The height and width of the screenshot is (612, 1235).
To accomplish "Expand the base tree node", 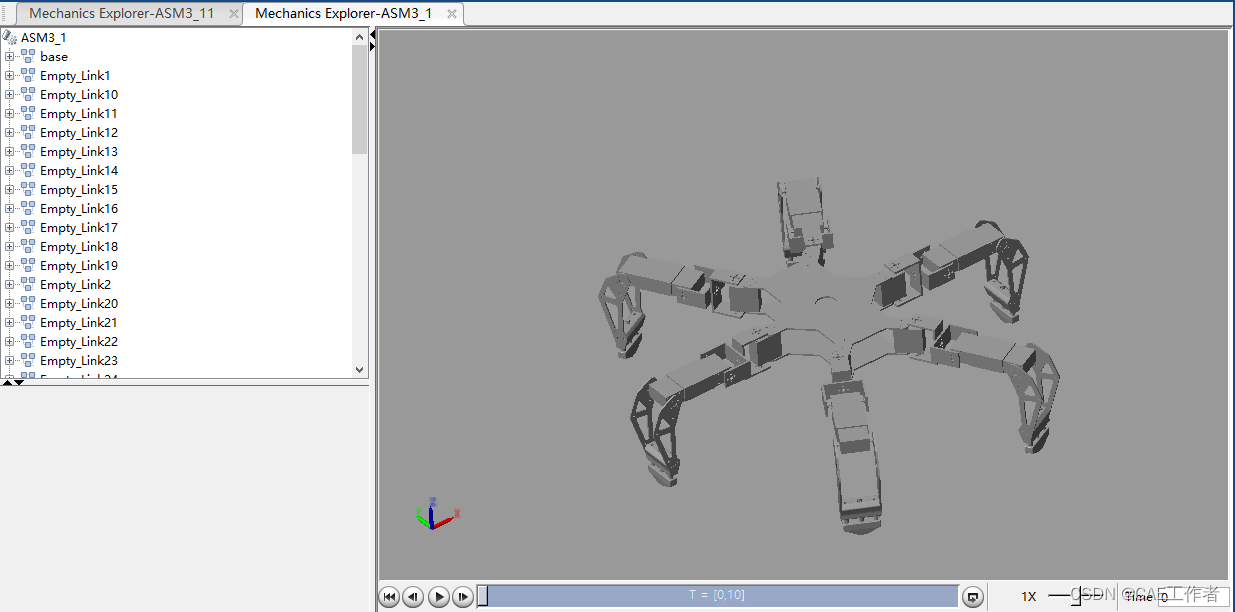I will pos(9,57).
